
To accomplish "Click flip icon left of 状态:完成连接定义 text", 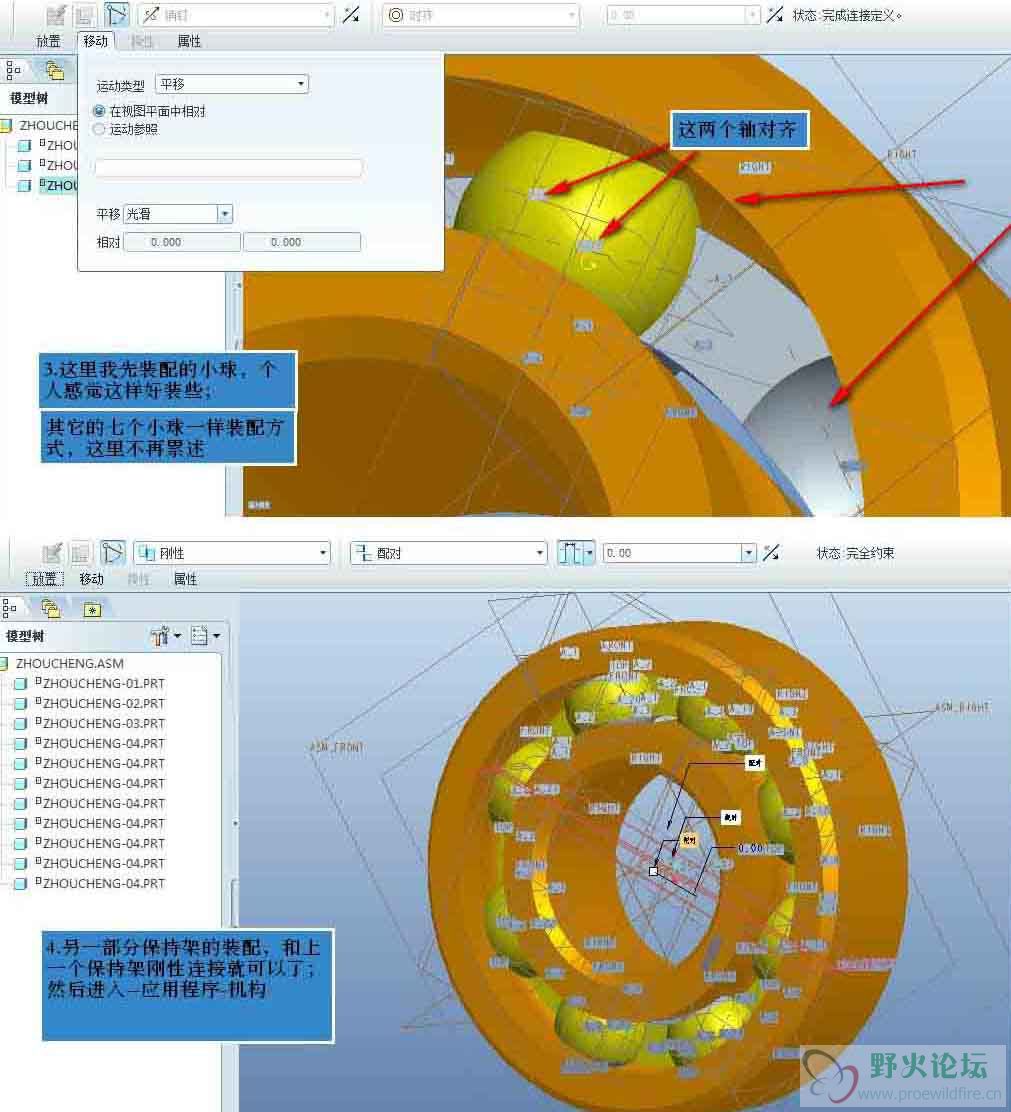I will pyautogui.click(x=775, y=15).
